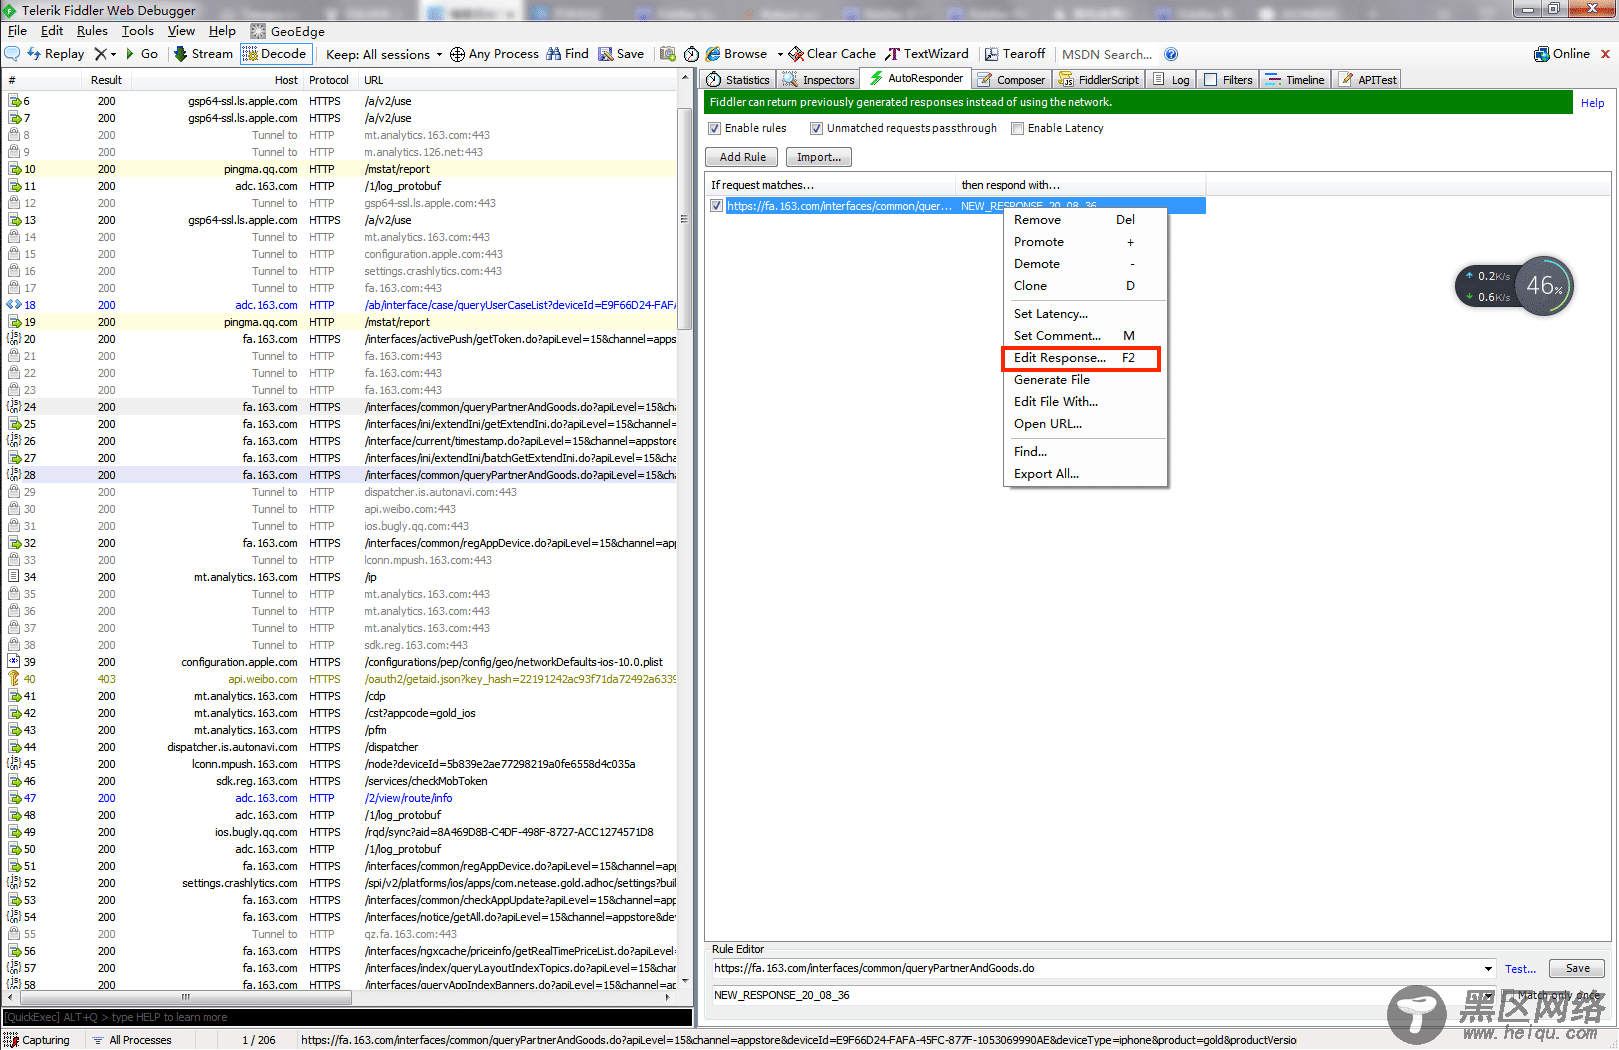Toggle Stream mode in toolbar
Screen dimensions: 1619x1050
tap(203, 54)
